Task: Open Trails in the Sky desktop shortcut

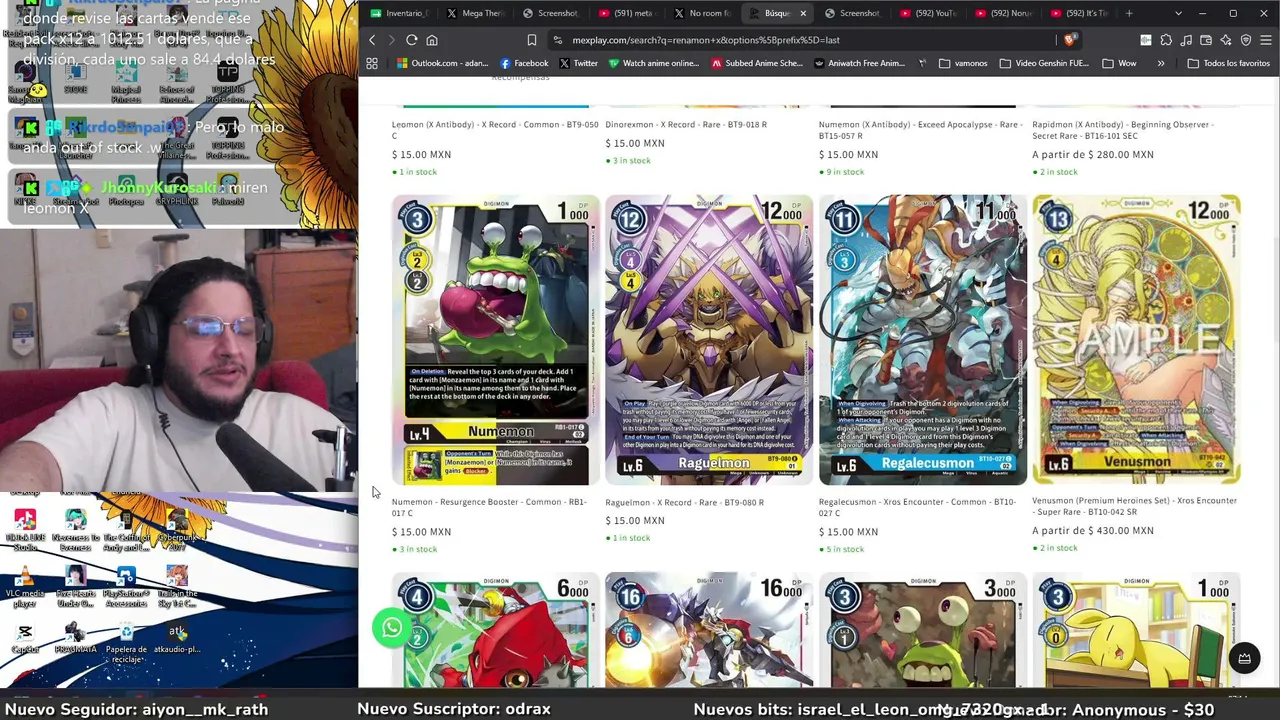Action: pos(177,588)
